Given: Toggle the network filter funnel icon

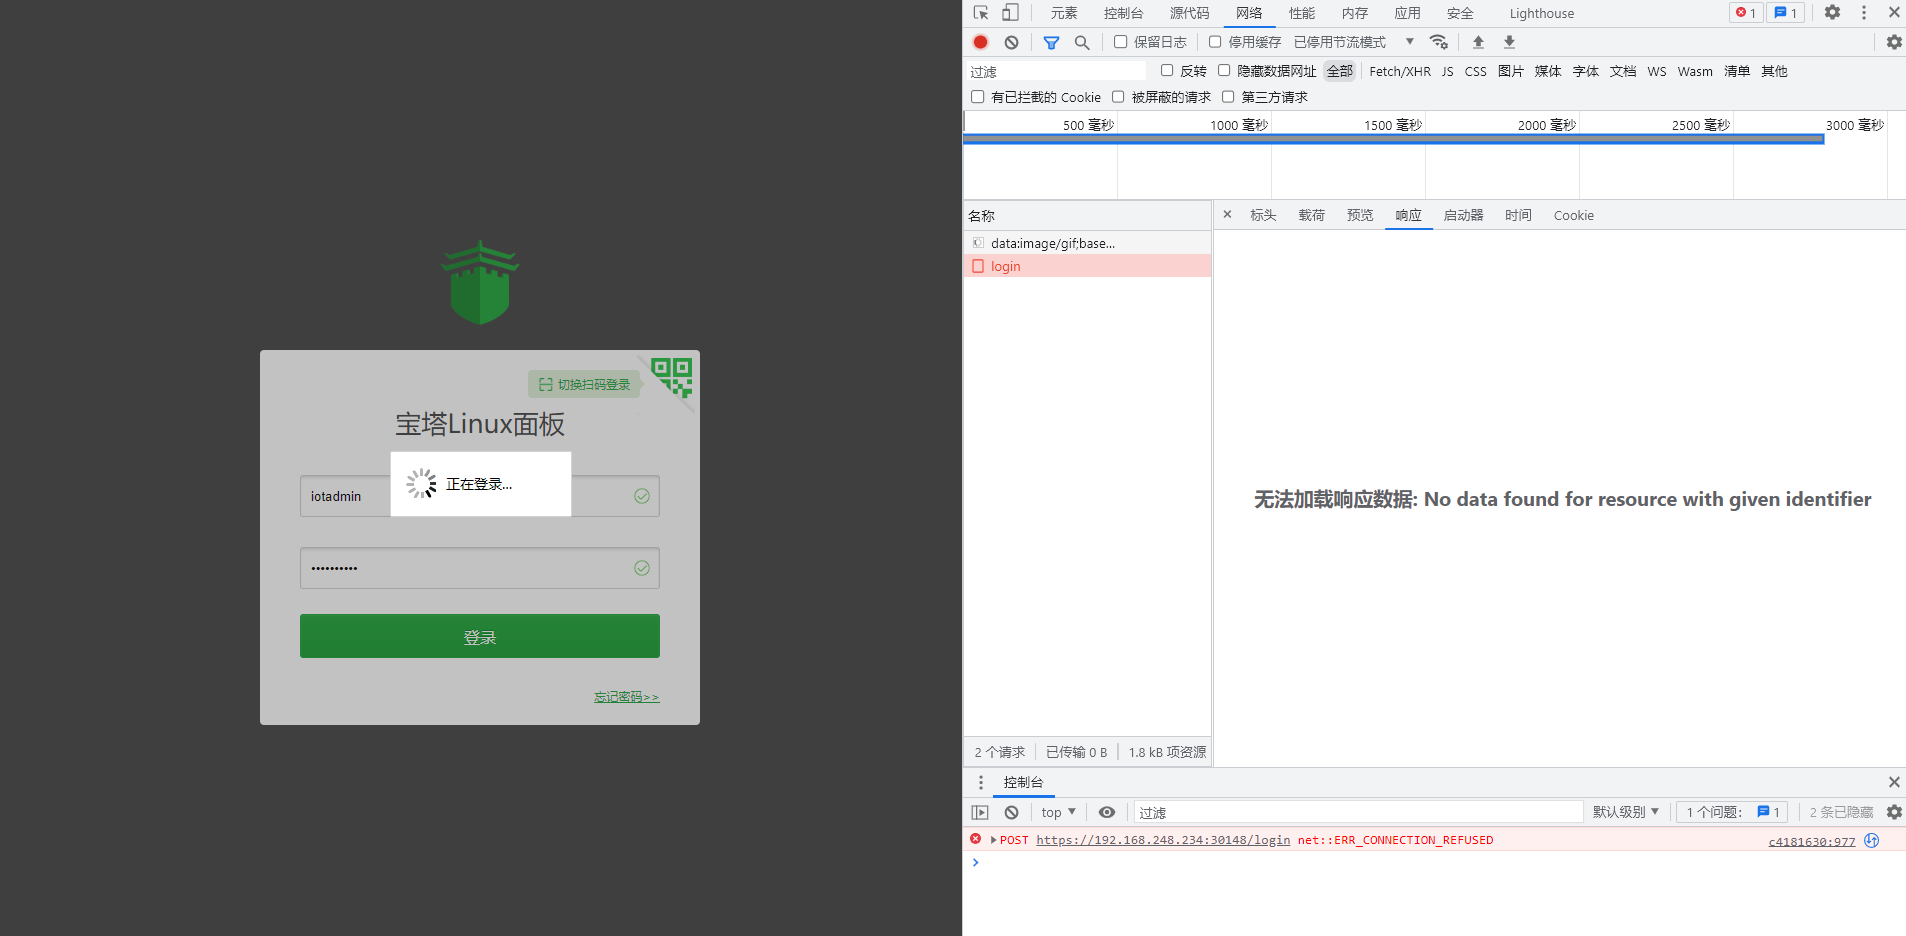Looking at the screenshot, I should click(1051, 42).
